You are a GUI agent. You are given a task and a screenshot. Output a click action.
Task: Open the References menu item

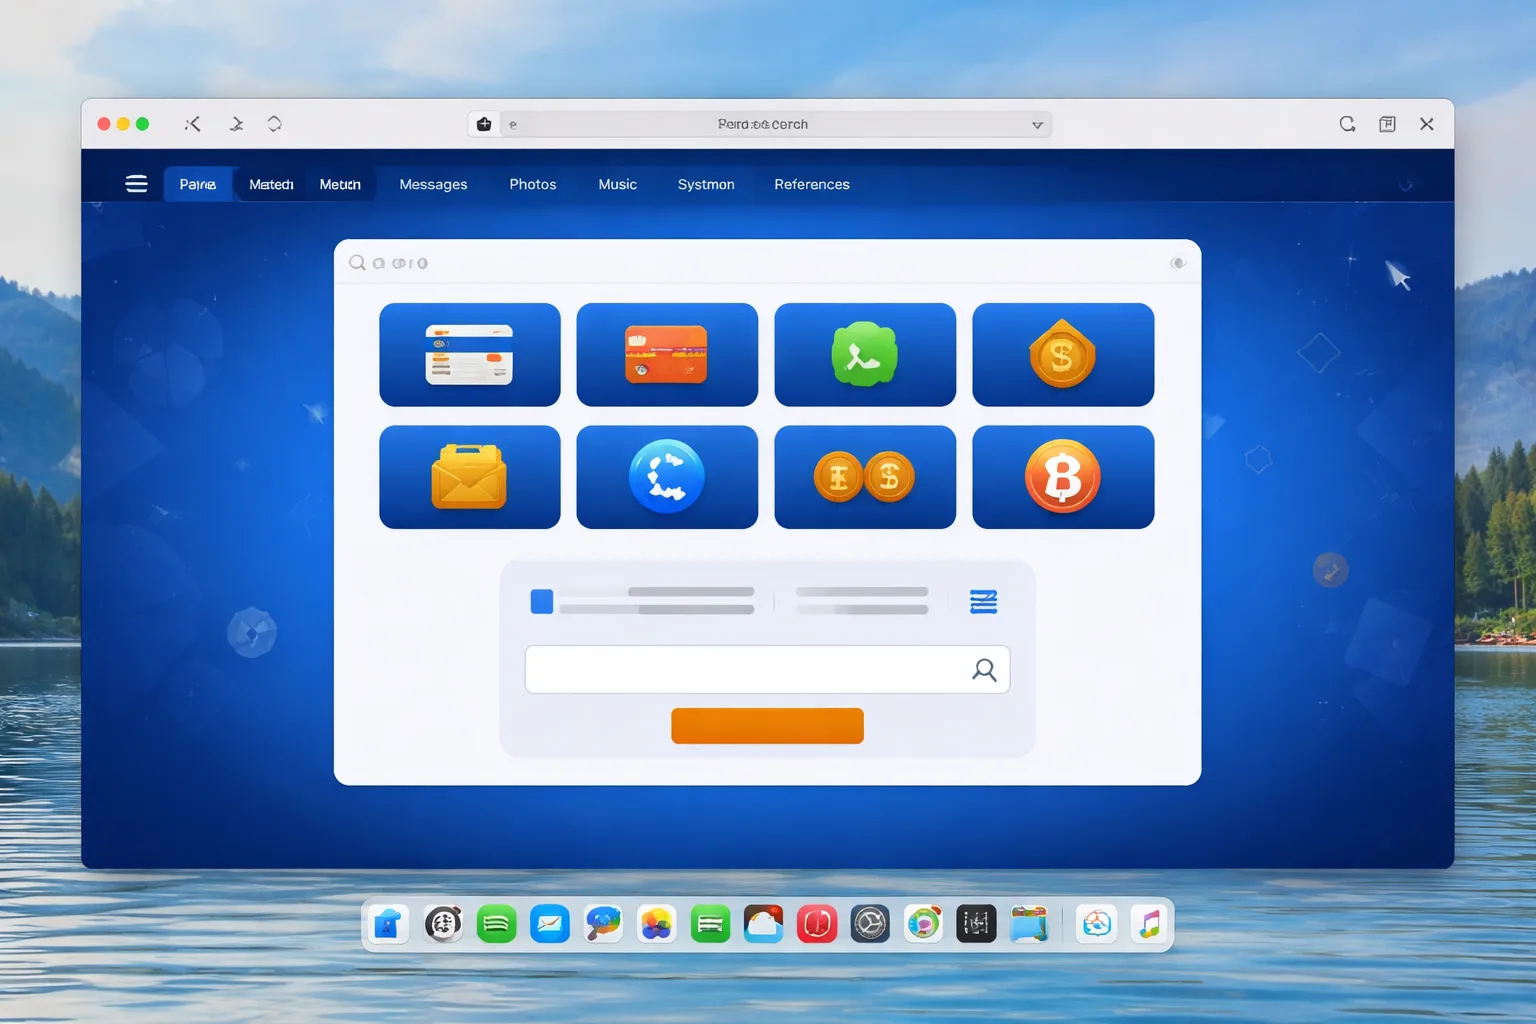(x=812, y=184)
